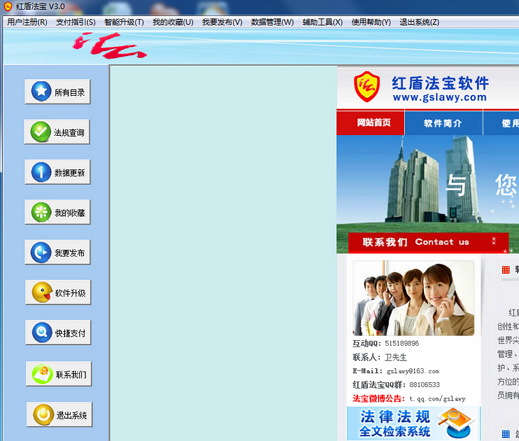Screen dimensions: 519x441
Task: Click the 法宝微博公告 red label
Action: click(x=379, y=399)
